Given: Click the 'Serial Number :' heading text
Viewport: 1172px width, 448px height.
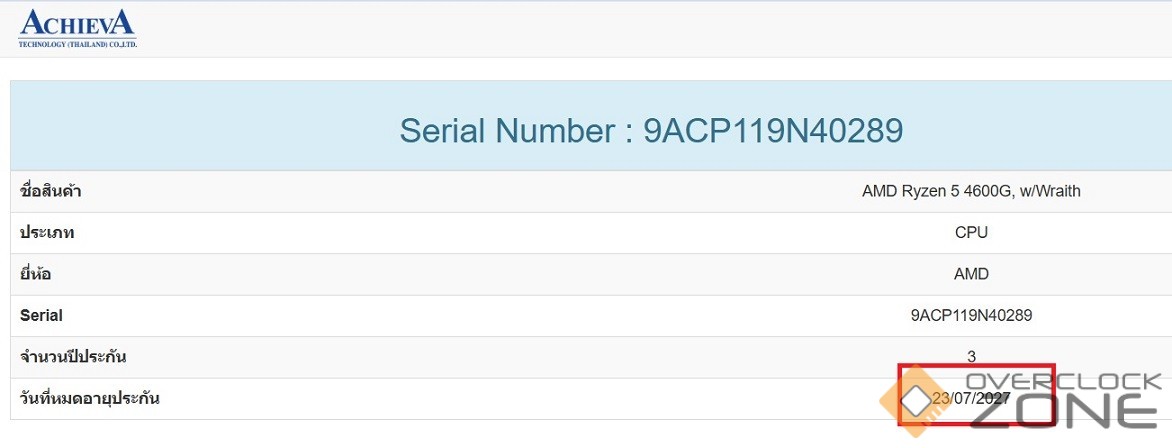Looking at the screenshot, I should point(516,130).
